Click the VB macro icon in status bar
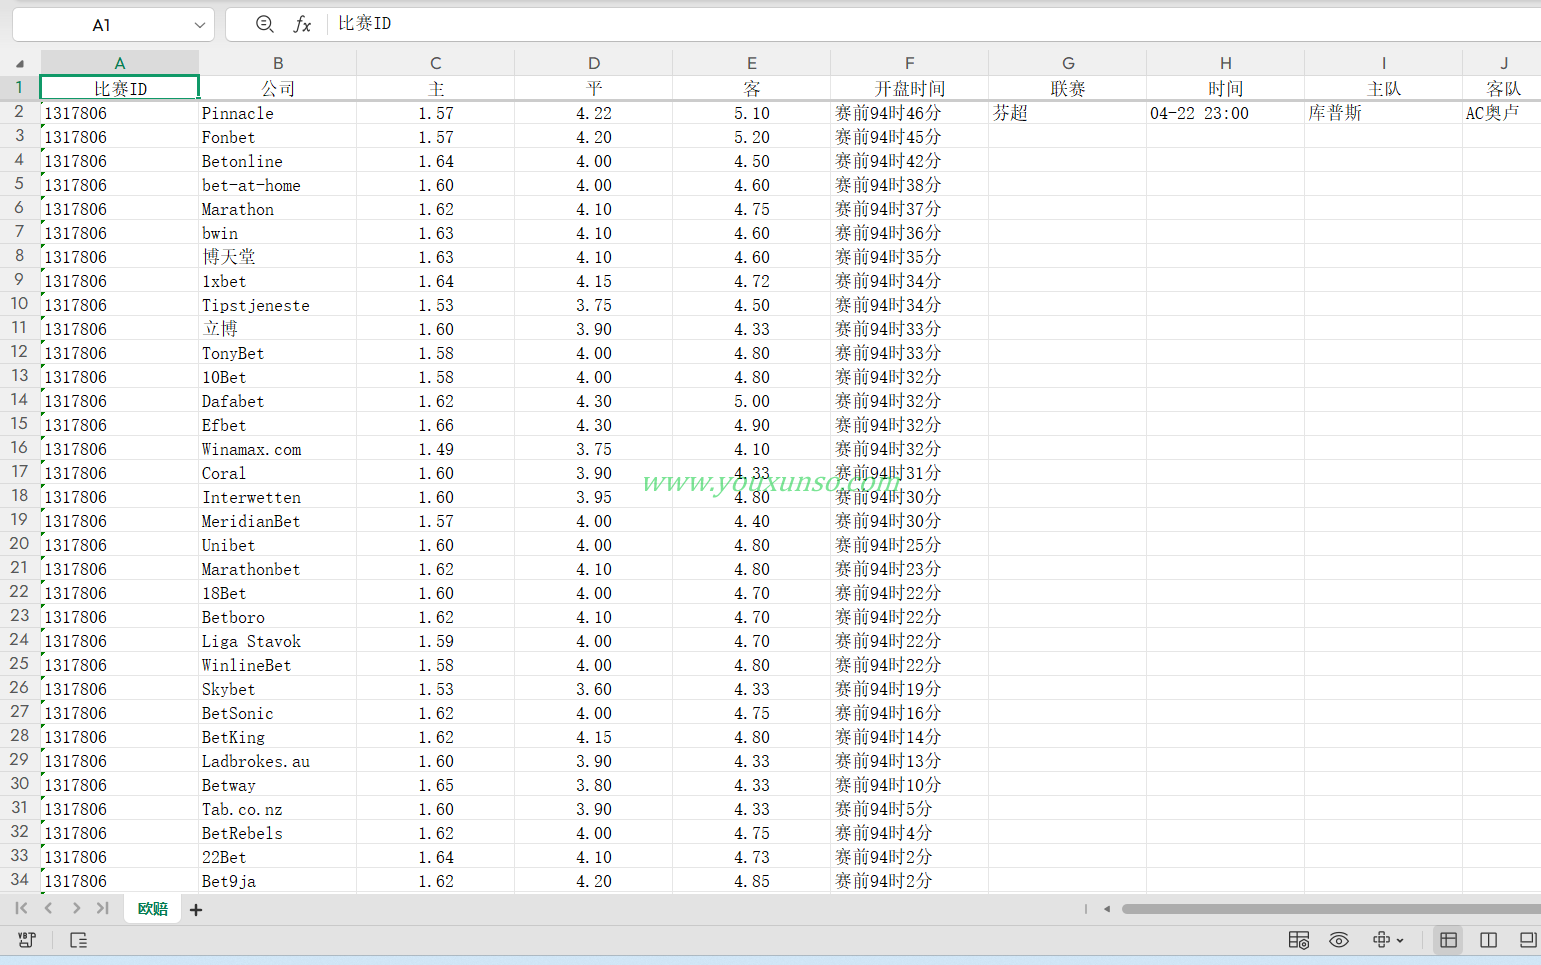 click(27, 940)
